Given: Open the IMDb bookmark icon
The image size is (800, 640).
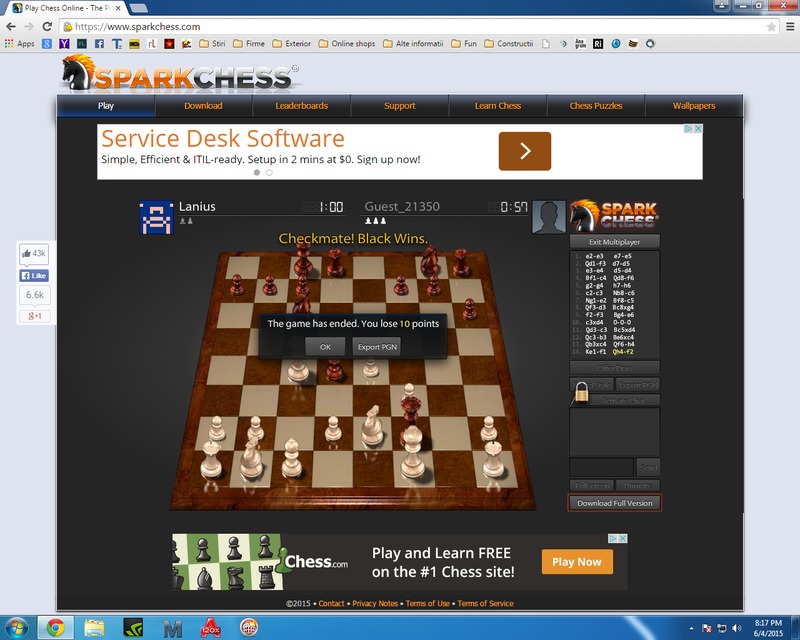Looking at the screenshot, I should pyautogui.click(x=134, y=44).
